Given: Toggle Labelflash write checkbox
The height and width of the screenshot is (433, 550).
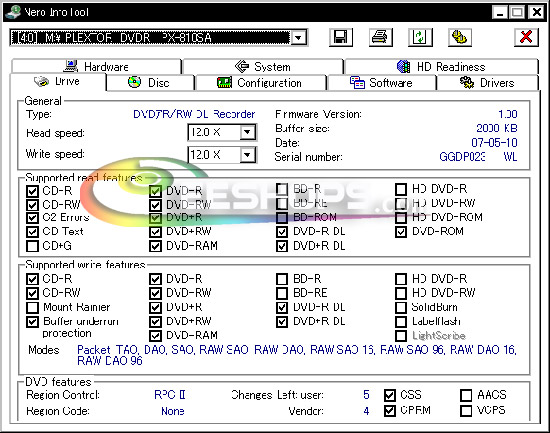Looking at the screenshot, I should (401, 321).
